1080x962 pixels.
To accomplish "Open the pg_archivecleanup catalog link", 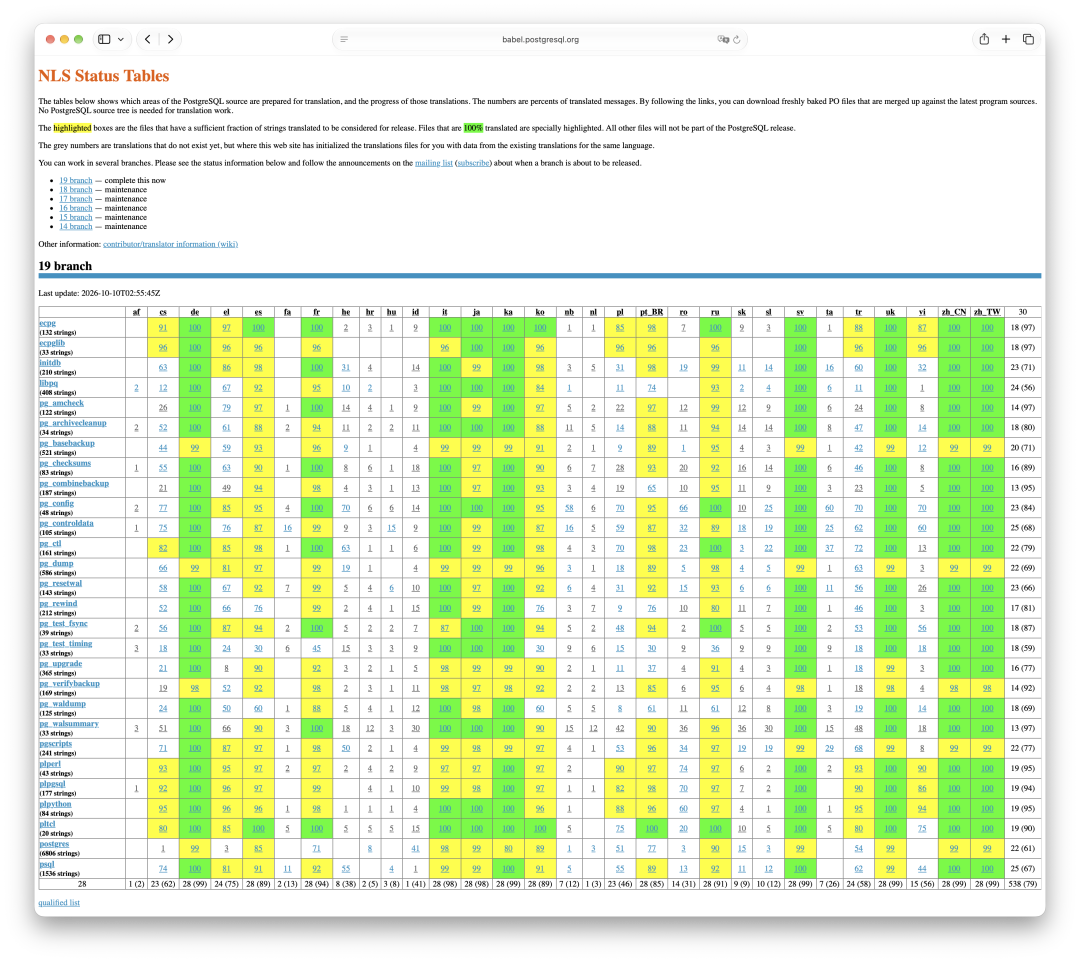I will [73, 423].
